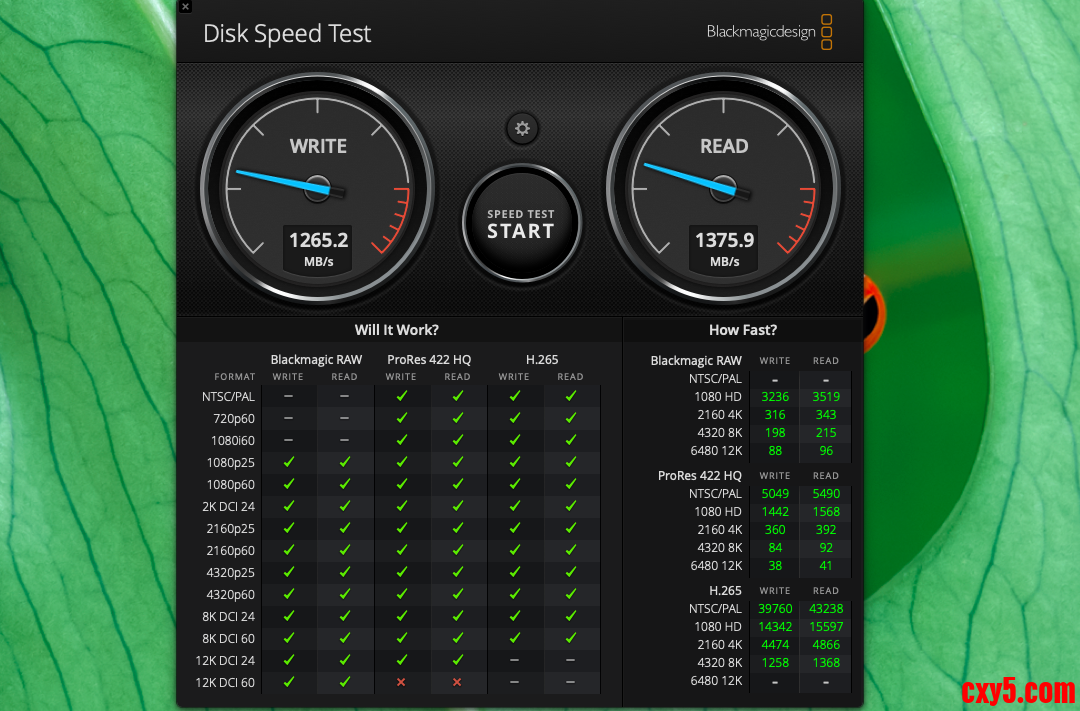This screenshot has height=711, width=1080.
Task: Click ProRes 422 HQ 6480 12K read value 41
Action: click(x=826, y=566)
